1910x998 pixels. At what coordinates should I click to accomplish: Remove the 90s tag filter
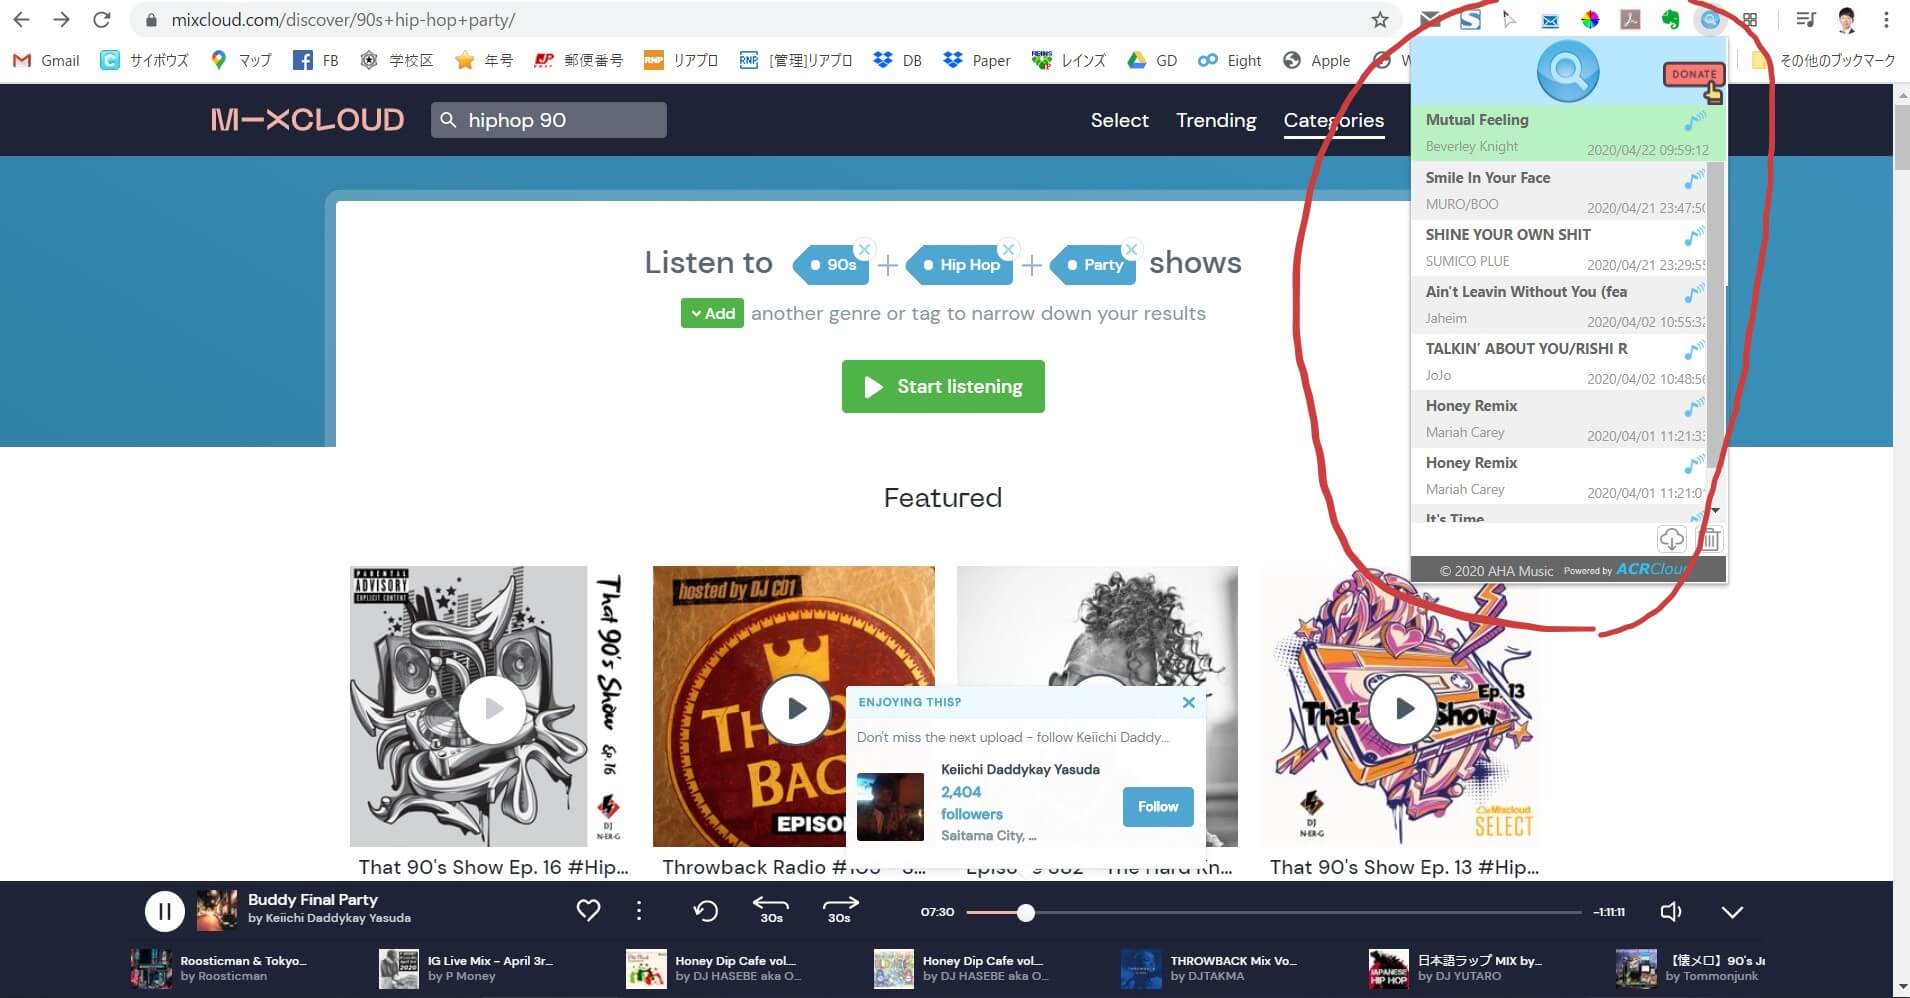click(x=864, y=249)
